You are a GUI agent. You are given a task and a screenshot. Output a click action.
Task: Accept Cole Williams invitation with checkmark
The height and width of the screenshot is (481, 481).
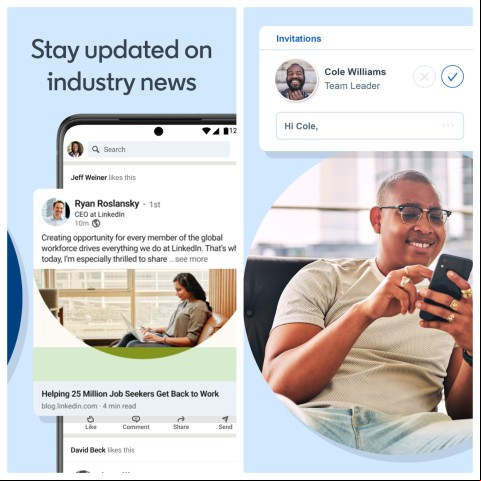click(452, 77)
